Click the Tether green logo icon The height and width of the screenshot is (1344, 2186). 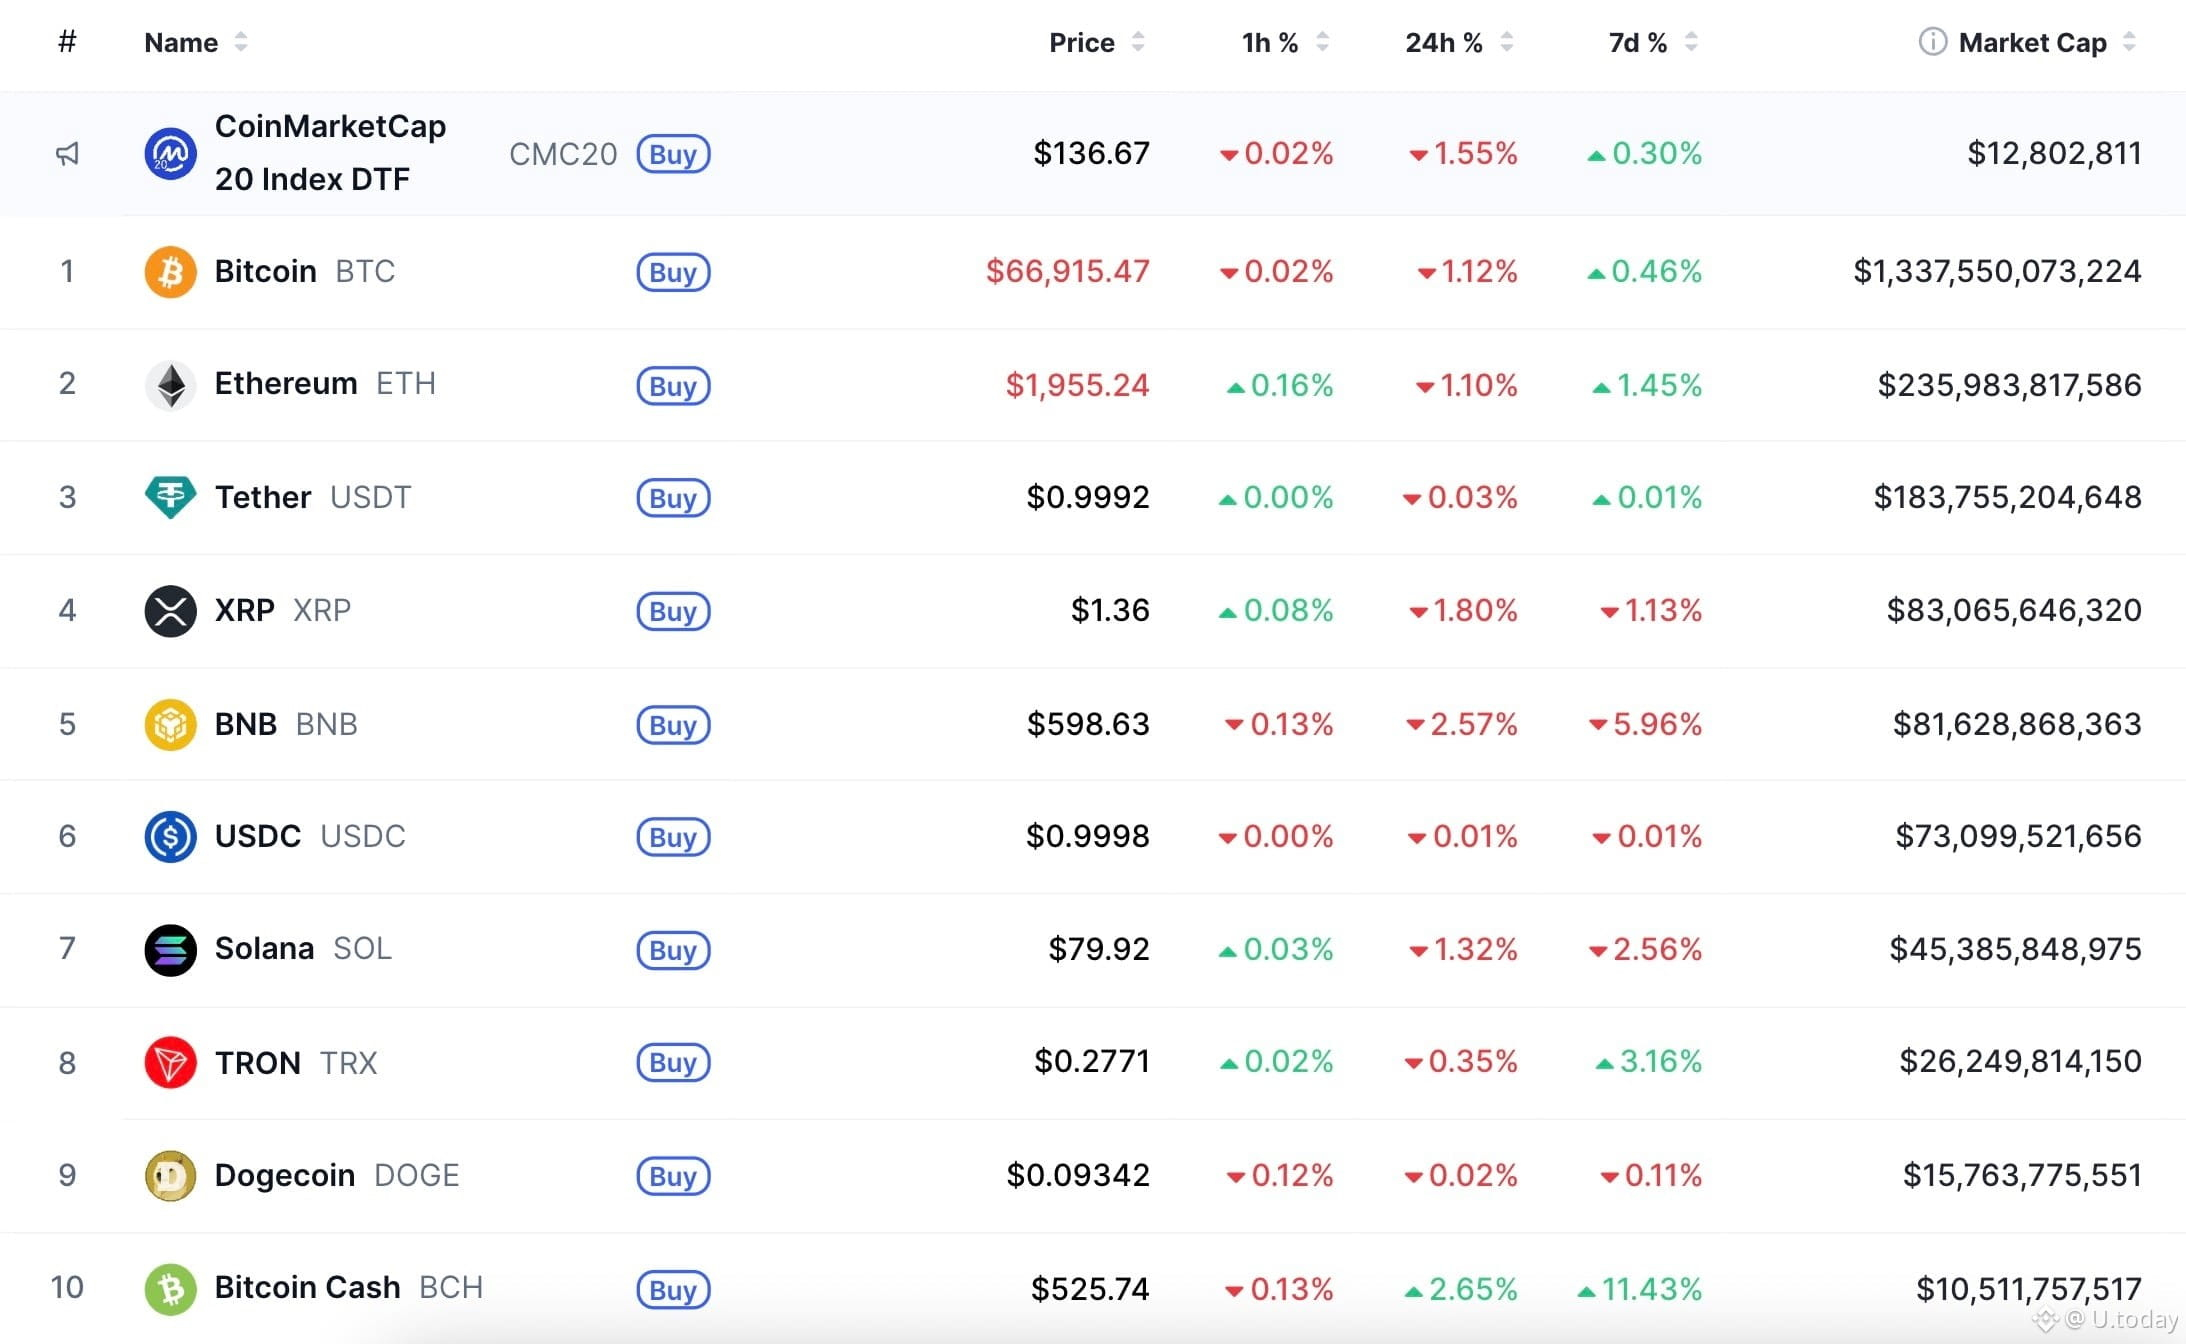pyautogui.click(x=170, y=497)
